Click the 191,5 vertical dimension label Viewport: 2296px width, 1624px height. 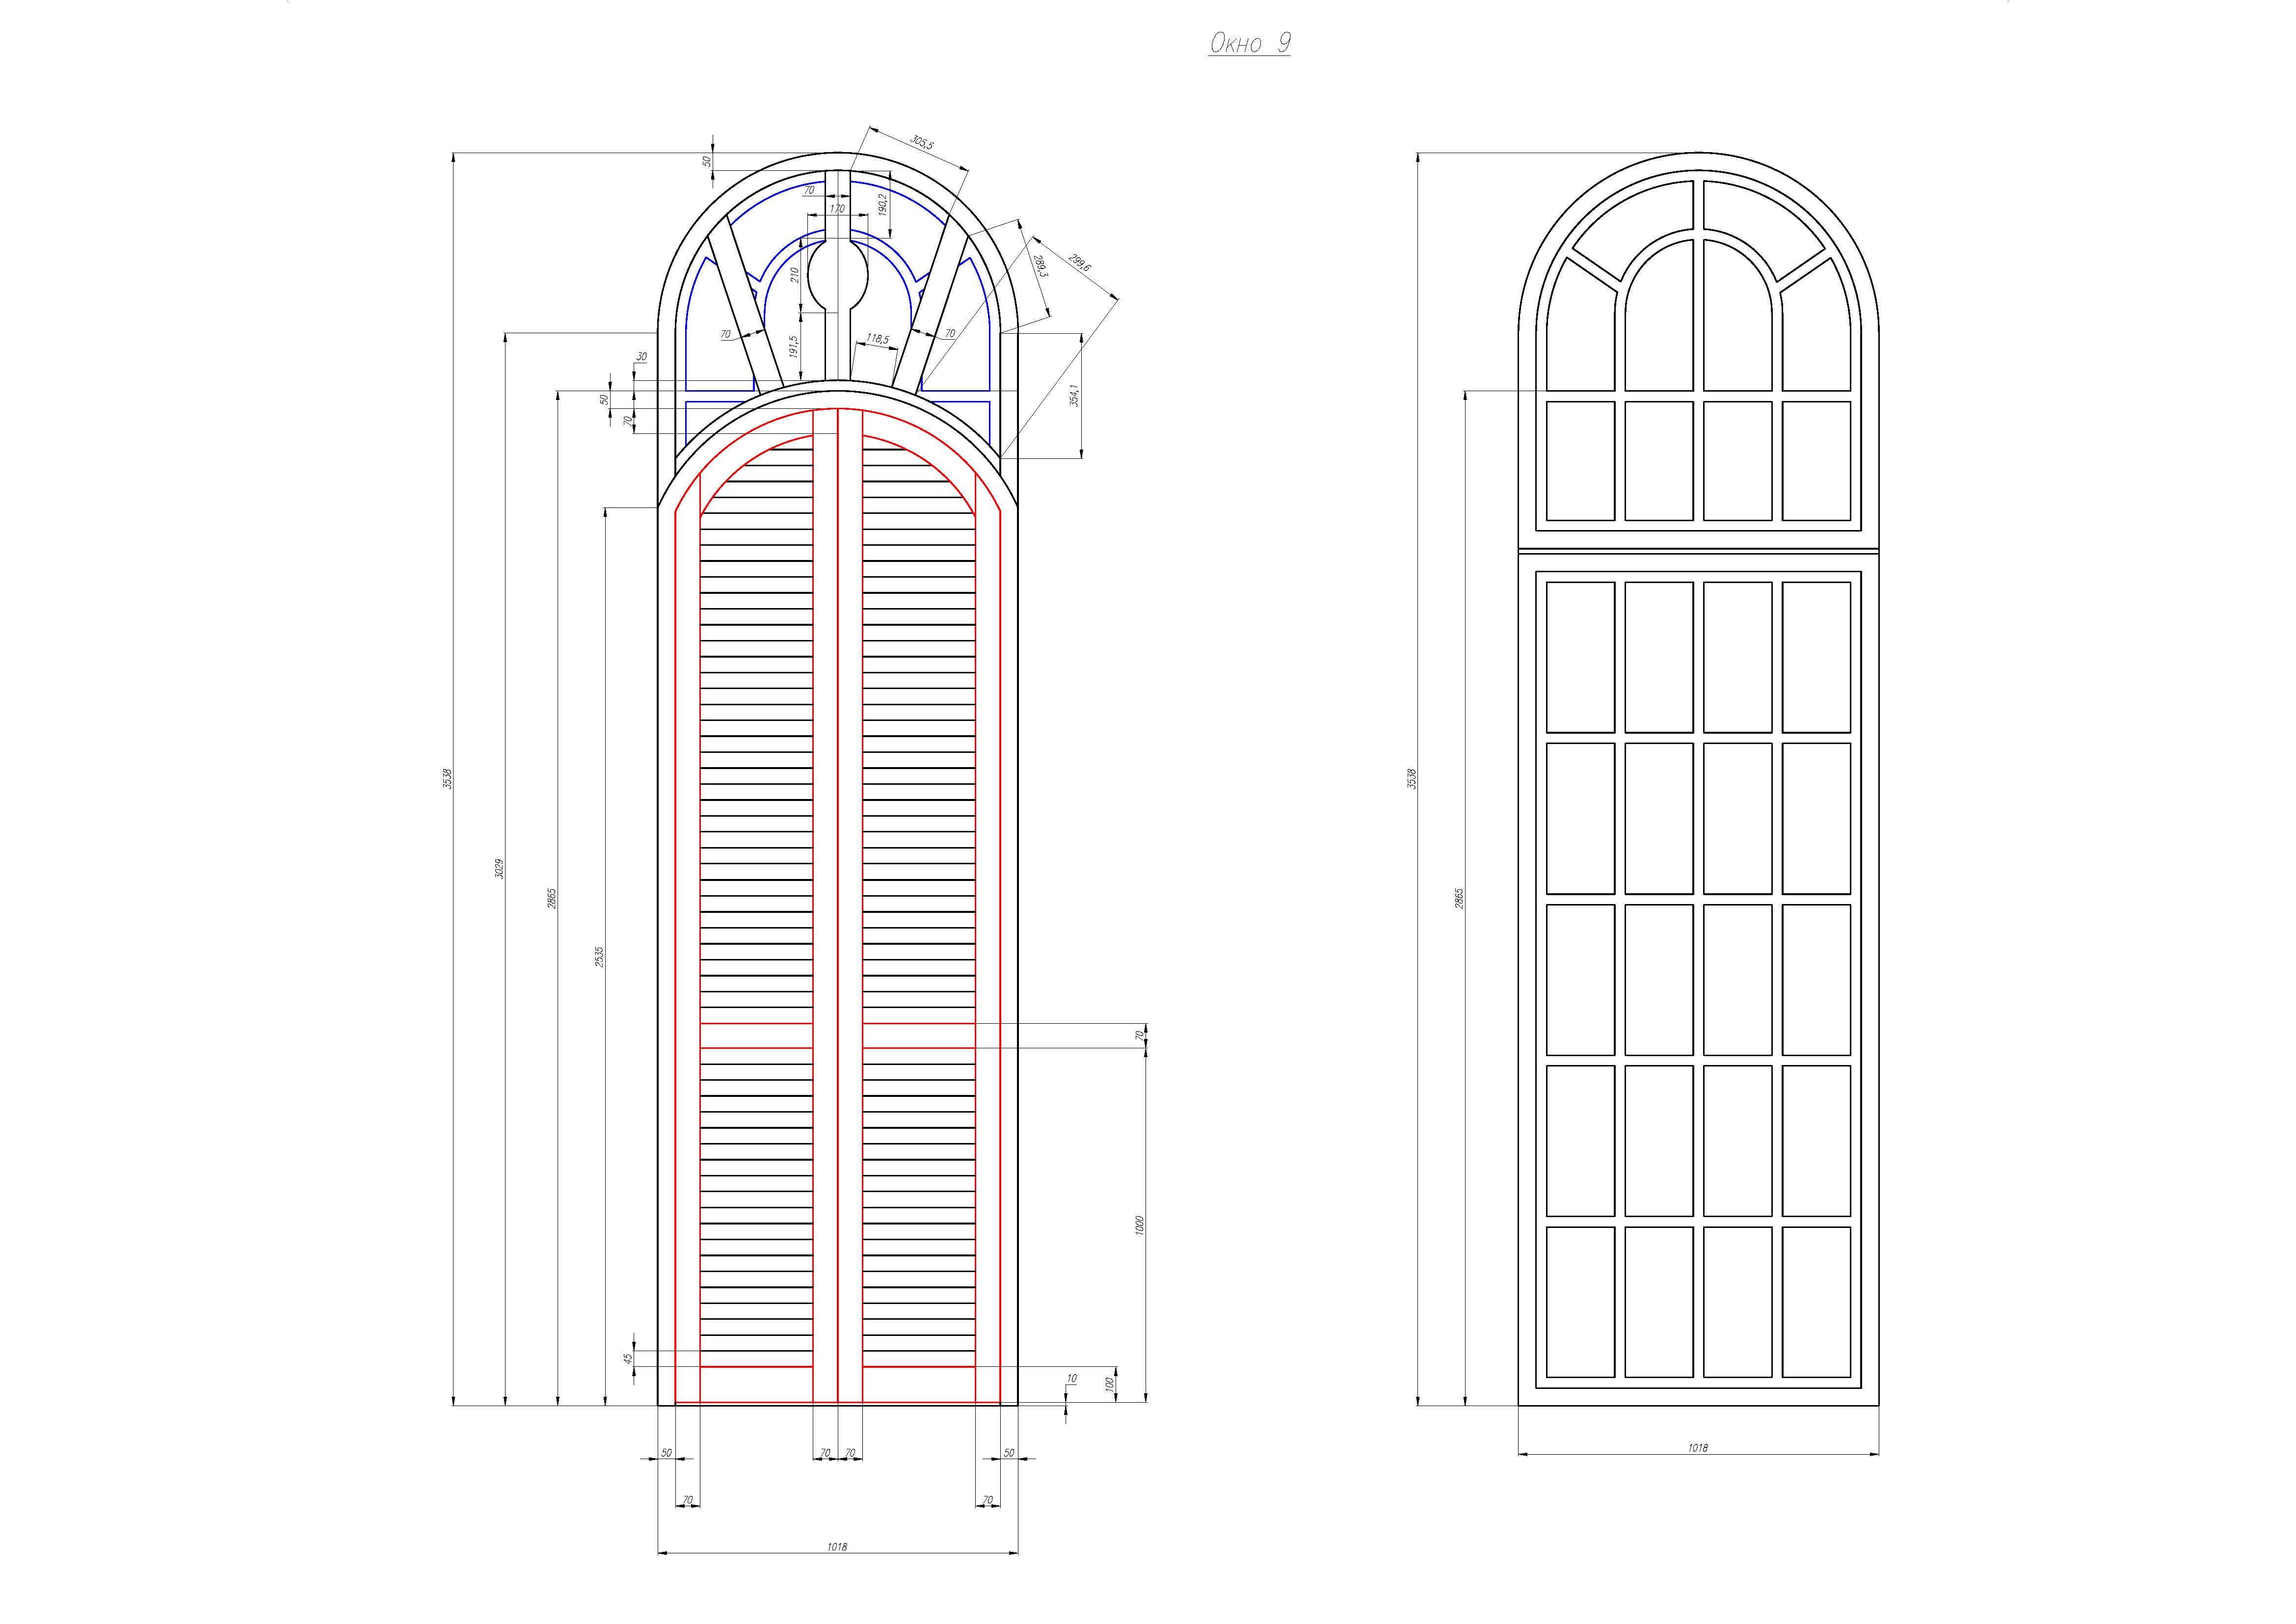tap(794, 346)
